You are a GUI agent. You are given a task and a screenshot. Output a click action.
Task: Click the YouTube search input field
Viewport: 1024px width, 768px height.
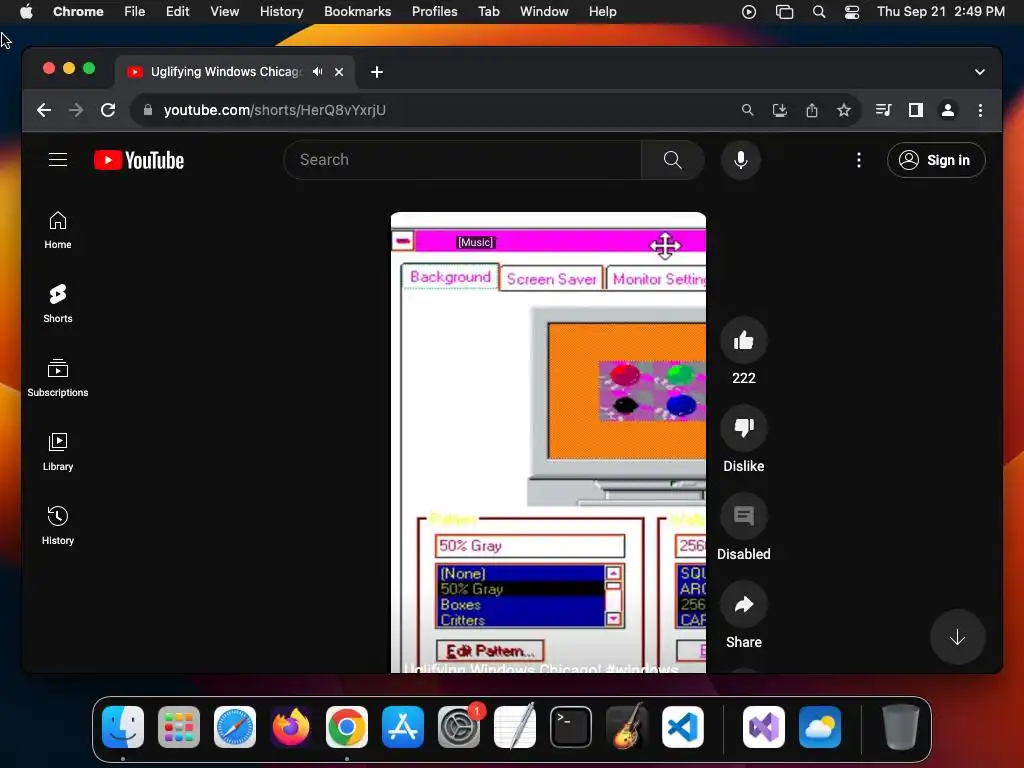click(x=462, y=160)
